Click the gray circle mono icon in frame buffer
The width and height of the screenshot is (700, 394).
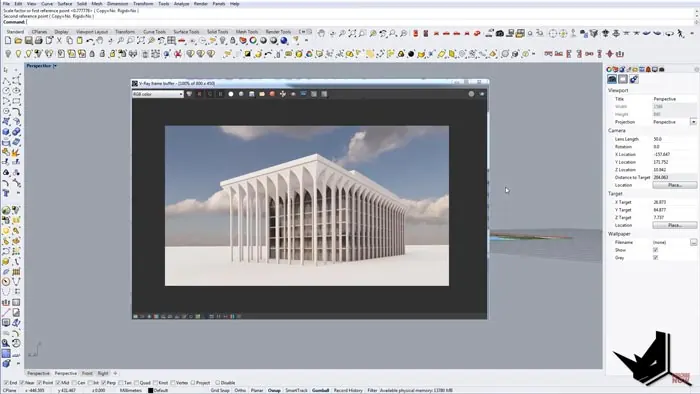[241, 94]
